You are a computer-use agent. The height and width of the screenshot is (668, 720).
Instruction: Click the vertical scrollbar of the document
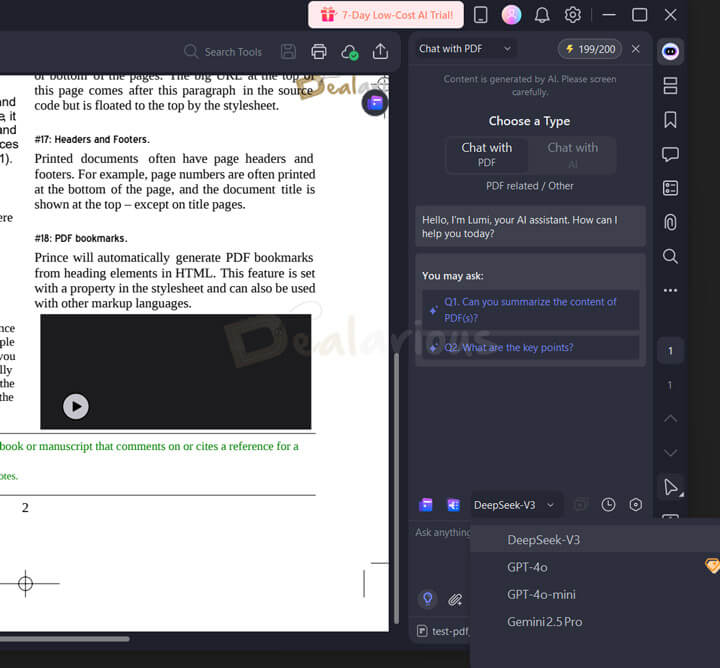(x=396, y=487)
